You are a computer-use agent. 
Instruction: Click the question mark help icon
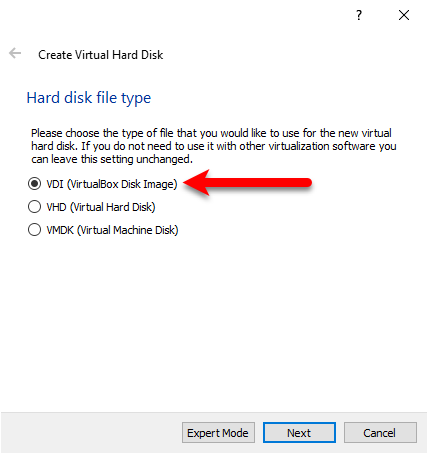[x=359, y=15]
